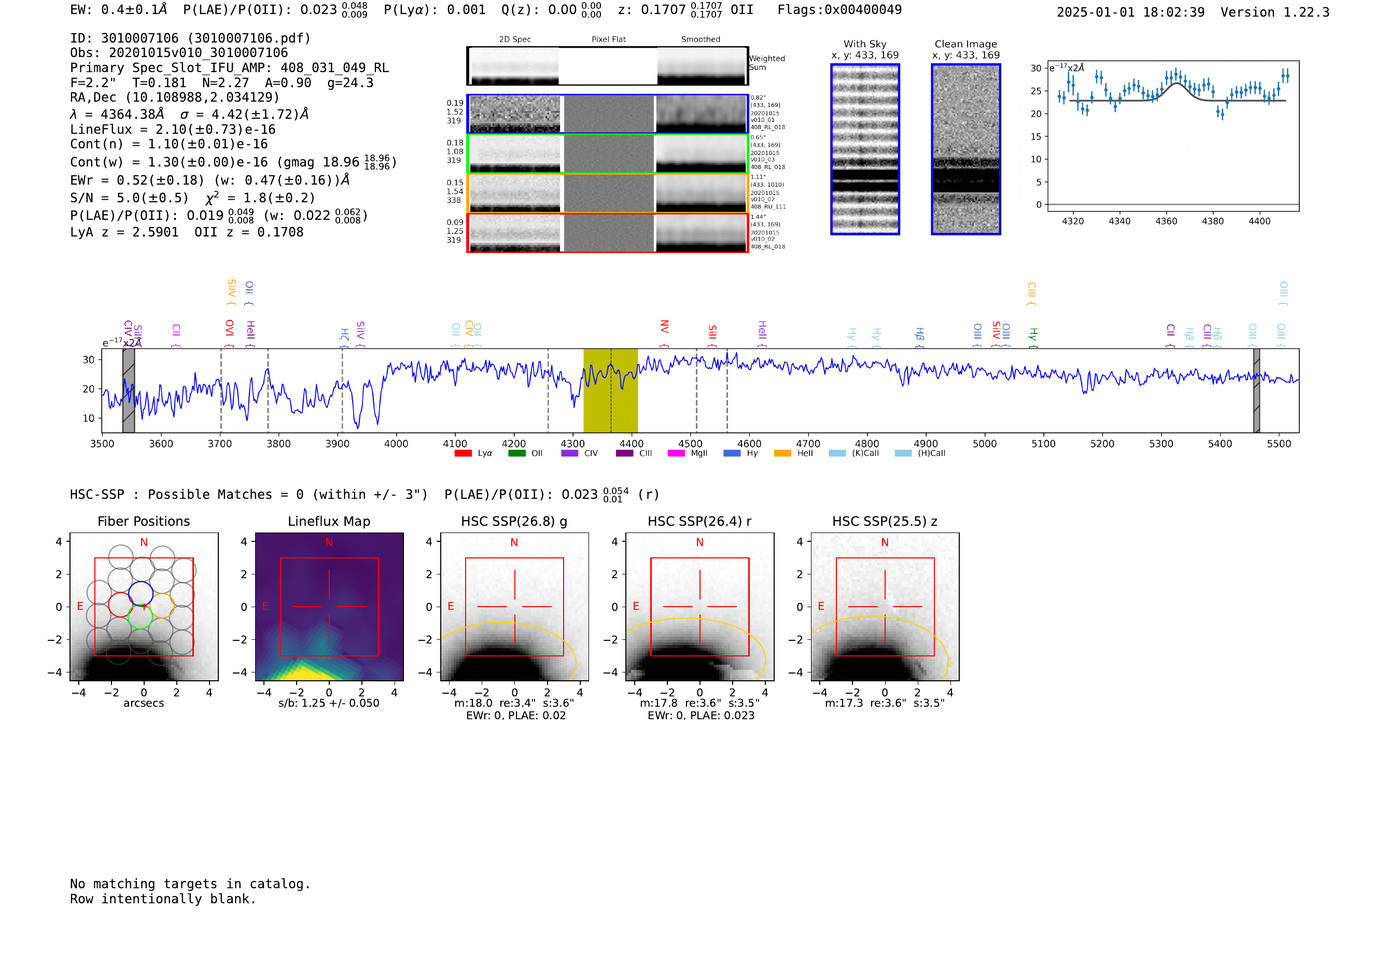This screenshot has width=1400, height=953.
Task: Click the 'Pixel Flat' column heading
Action: tap(608, 40)
